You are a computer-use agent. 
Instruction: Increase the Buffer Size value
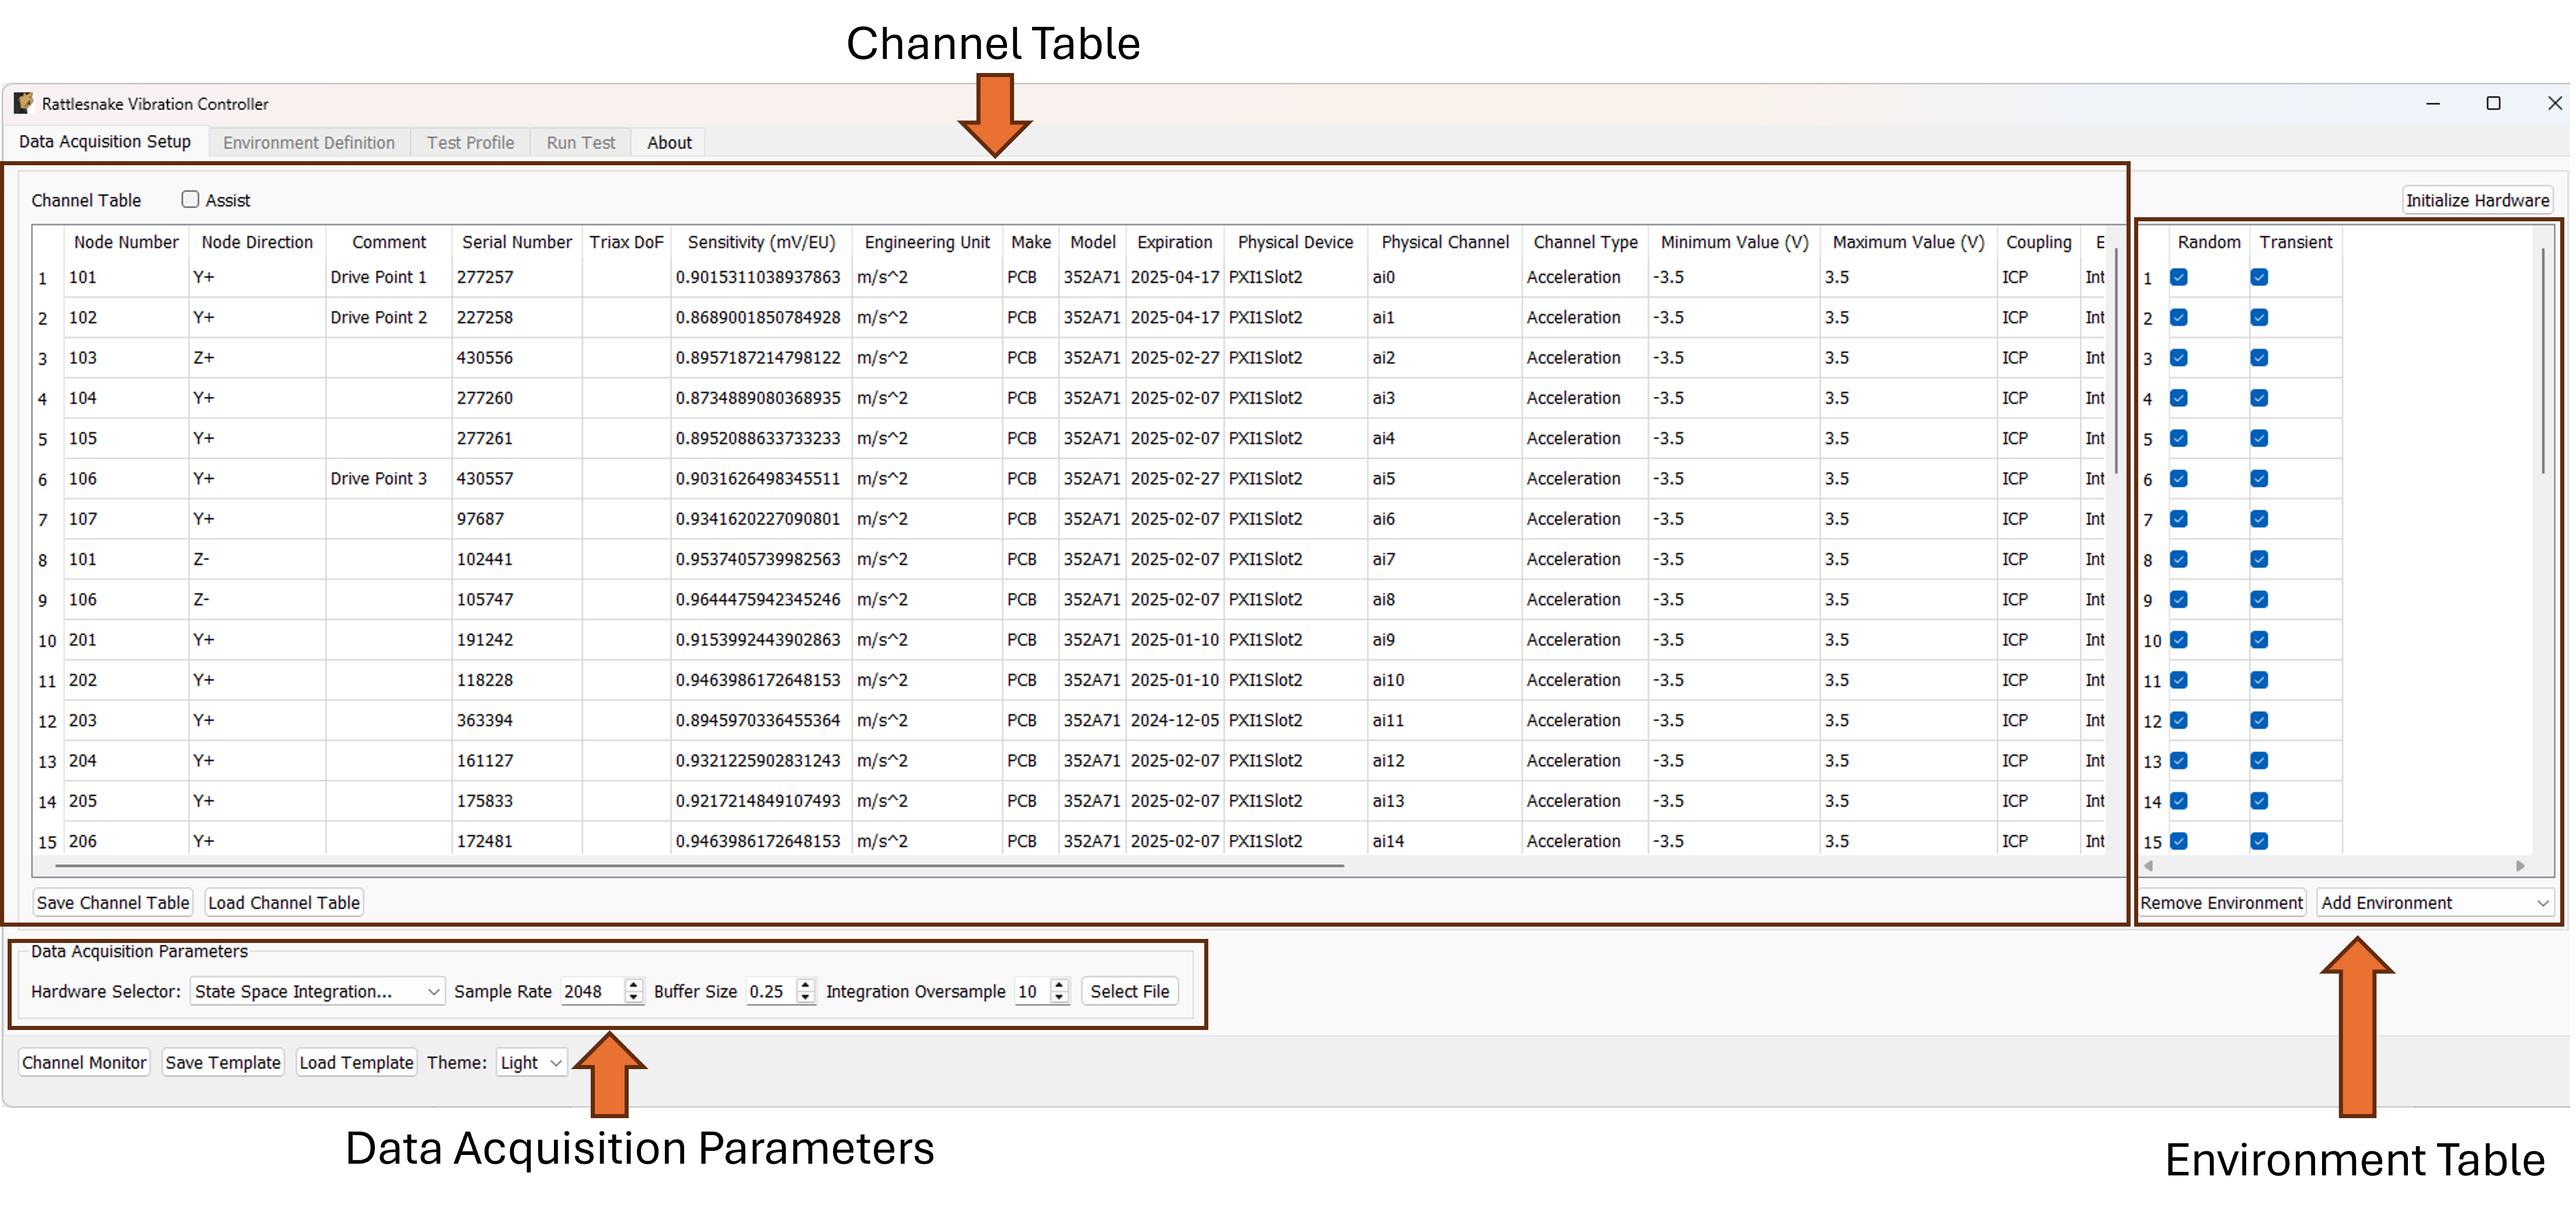point(806,985)
